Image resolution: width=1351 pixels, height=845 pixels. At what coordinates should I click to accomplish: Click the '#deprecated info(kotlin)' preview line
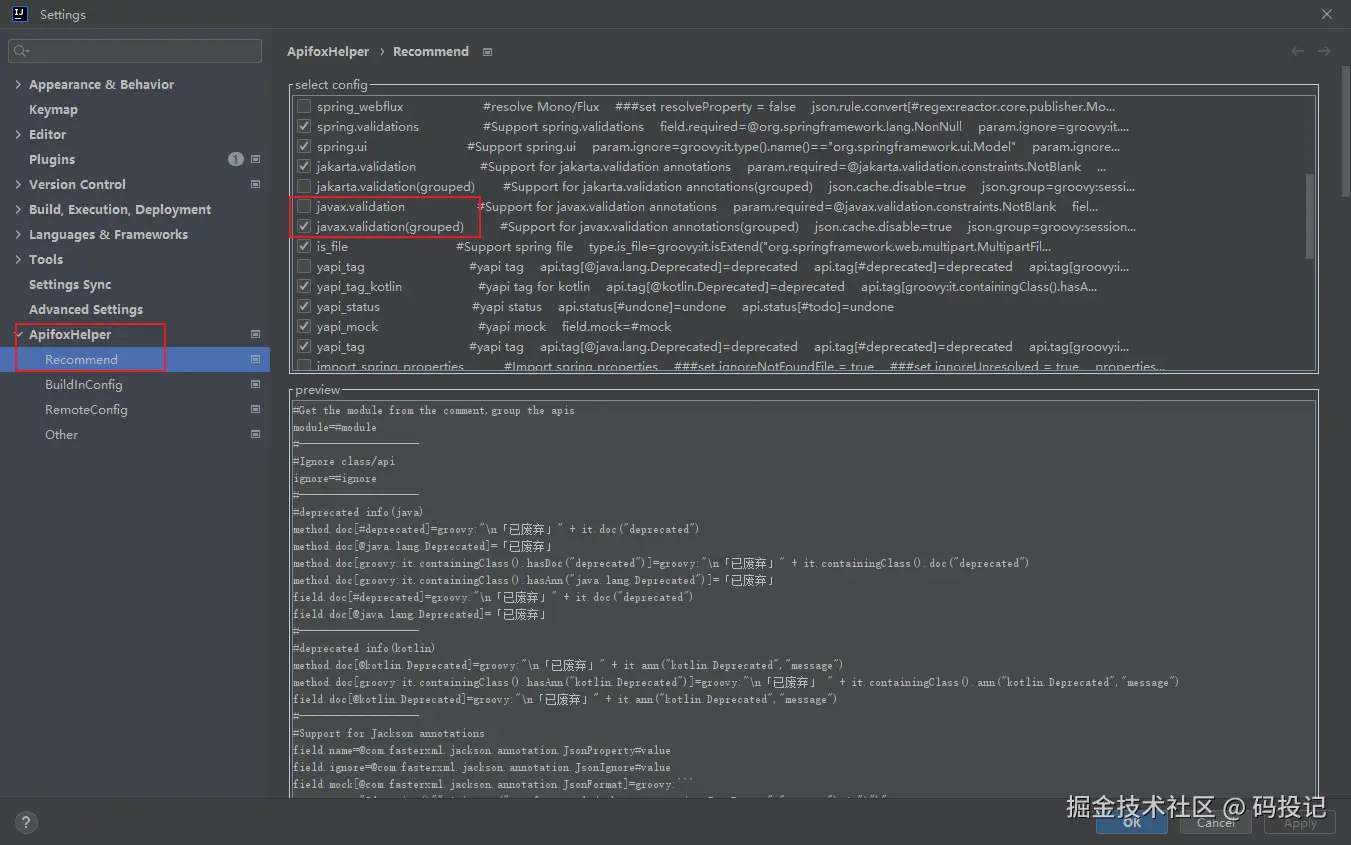[364, 648]
